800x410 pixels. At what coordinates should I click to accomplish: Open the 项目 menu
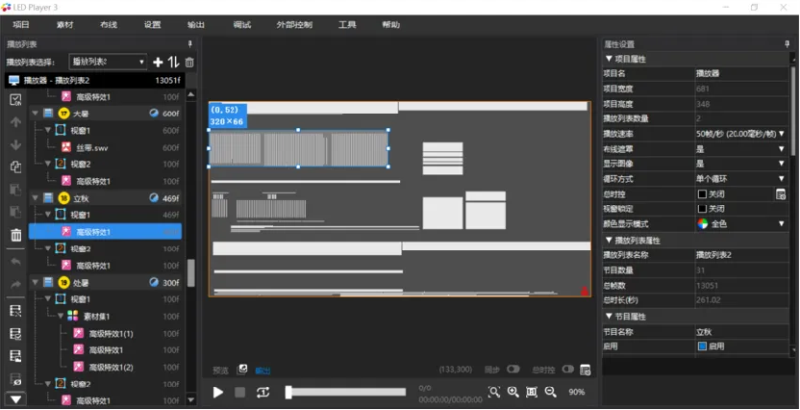coord(21,24)
